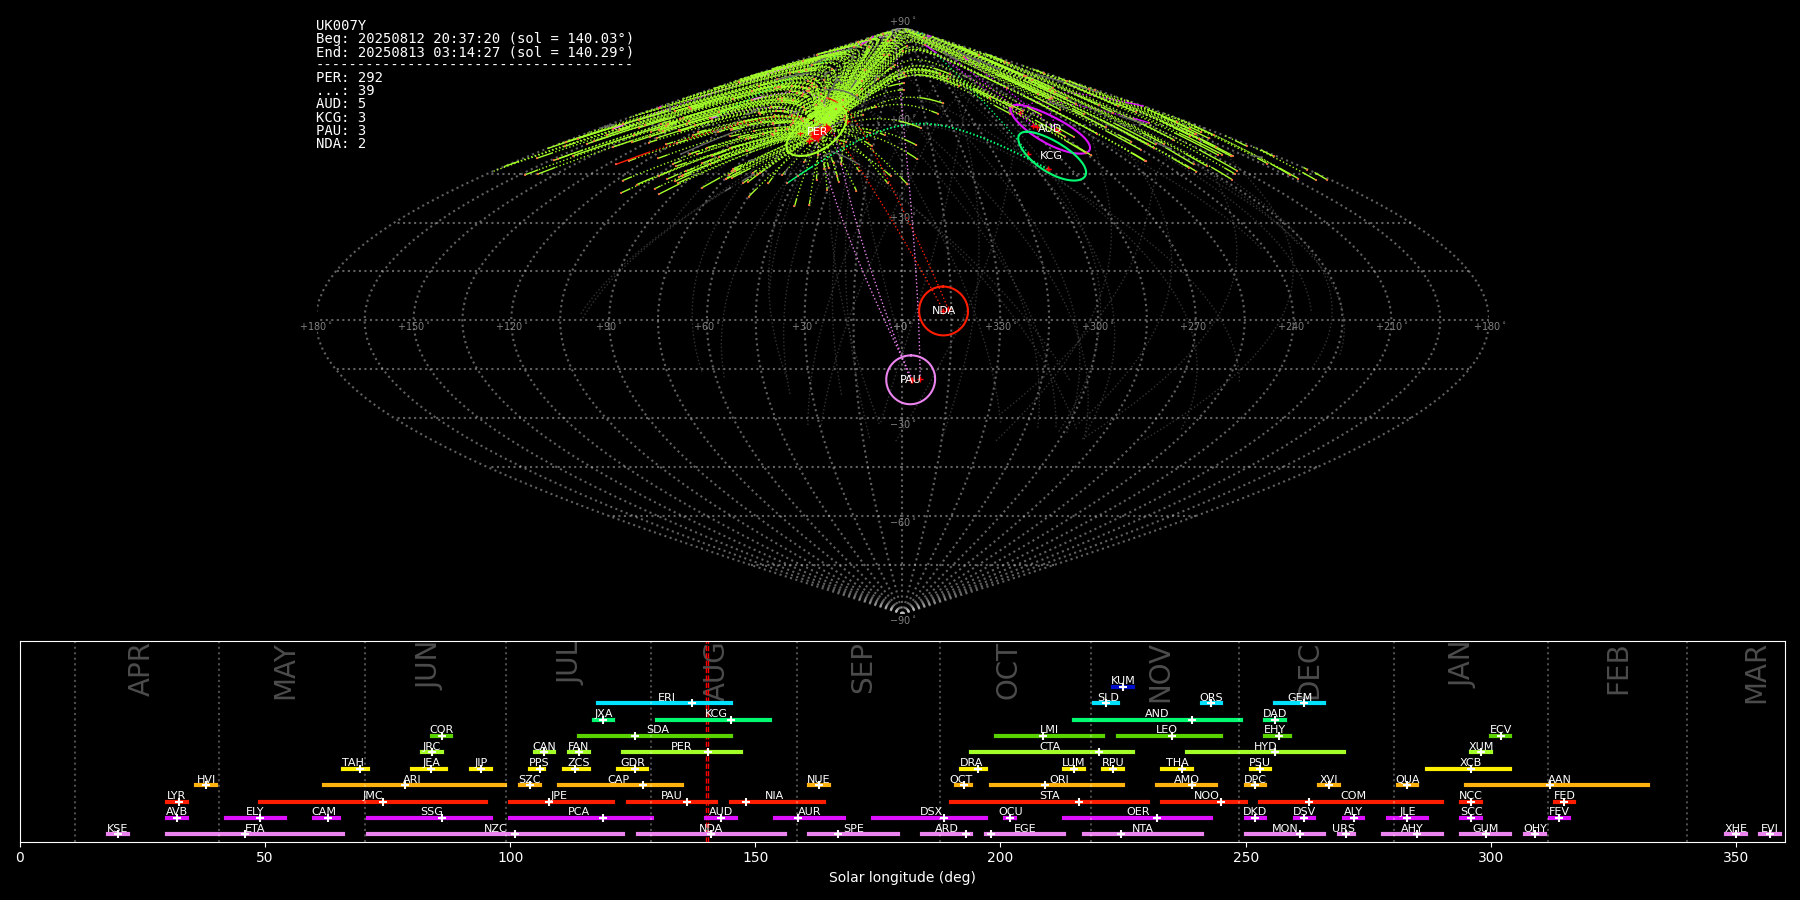Click the JMC red bar in timeline
The height and width of the screenshot is (900, 1800).
373,801
